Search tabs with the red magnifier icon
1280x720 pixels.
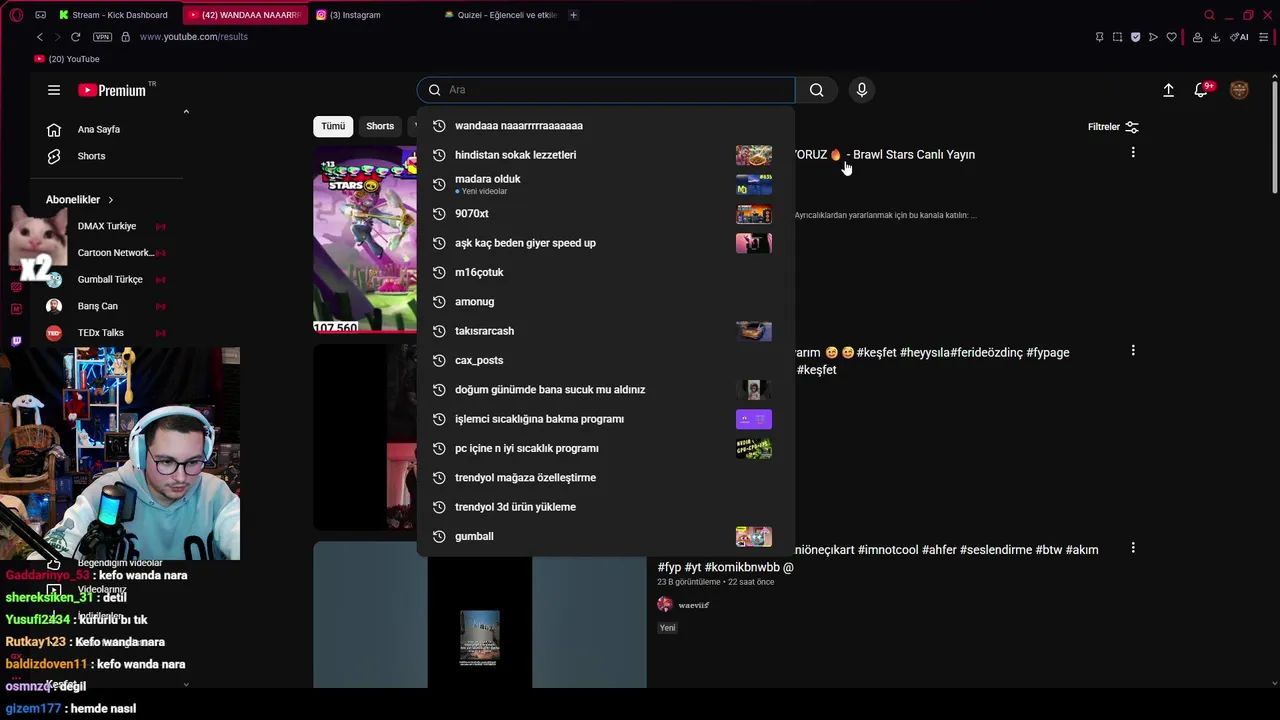pos(1209,15)
